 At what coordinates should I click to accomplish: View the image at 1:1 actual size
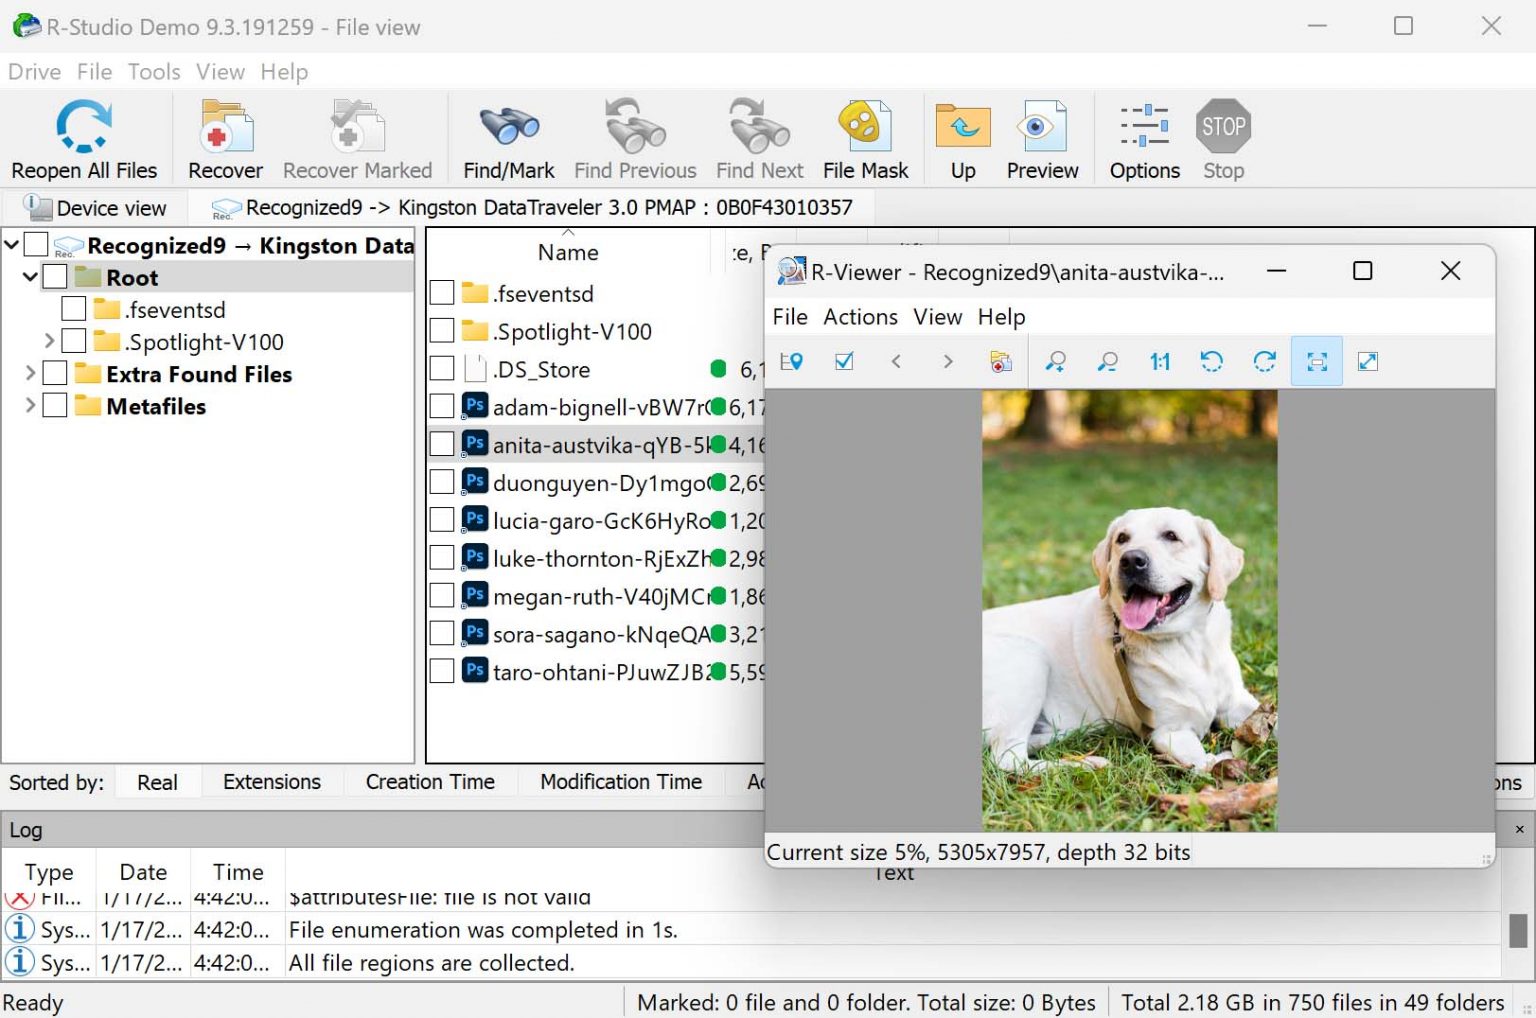[1159, 361]
